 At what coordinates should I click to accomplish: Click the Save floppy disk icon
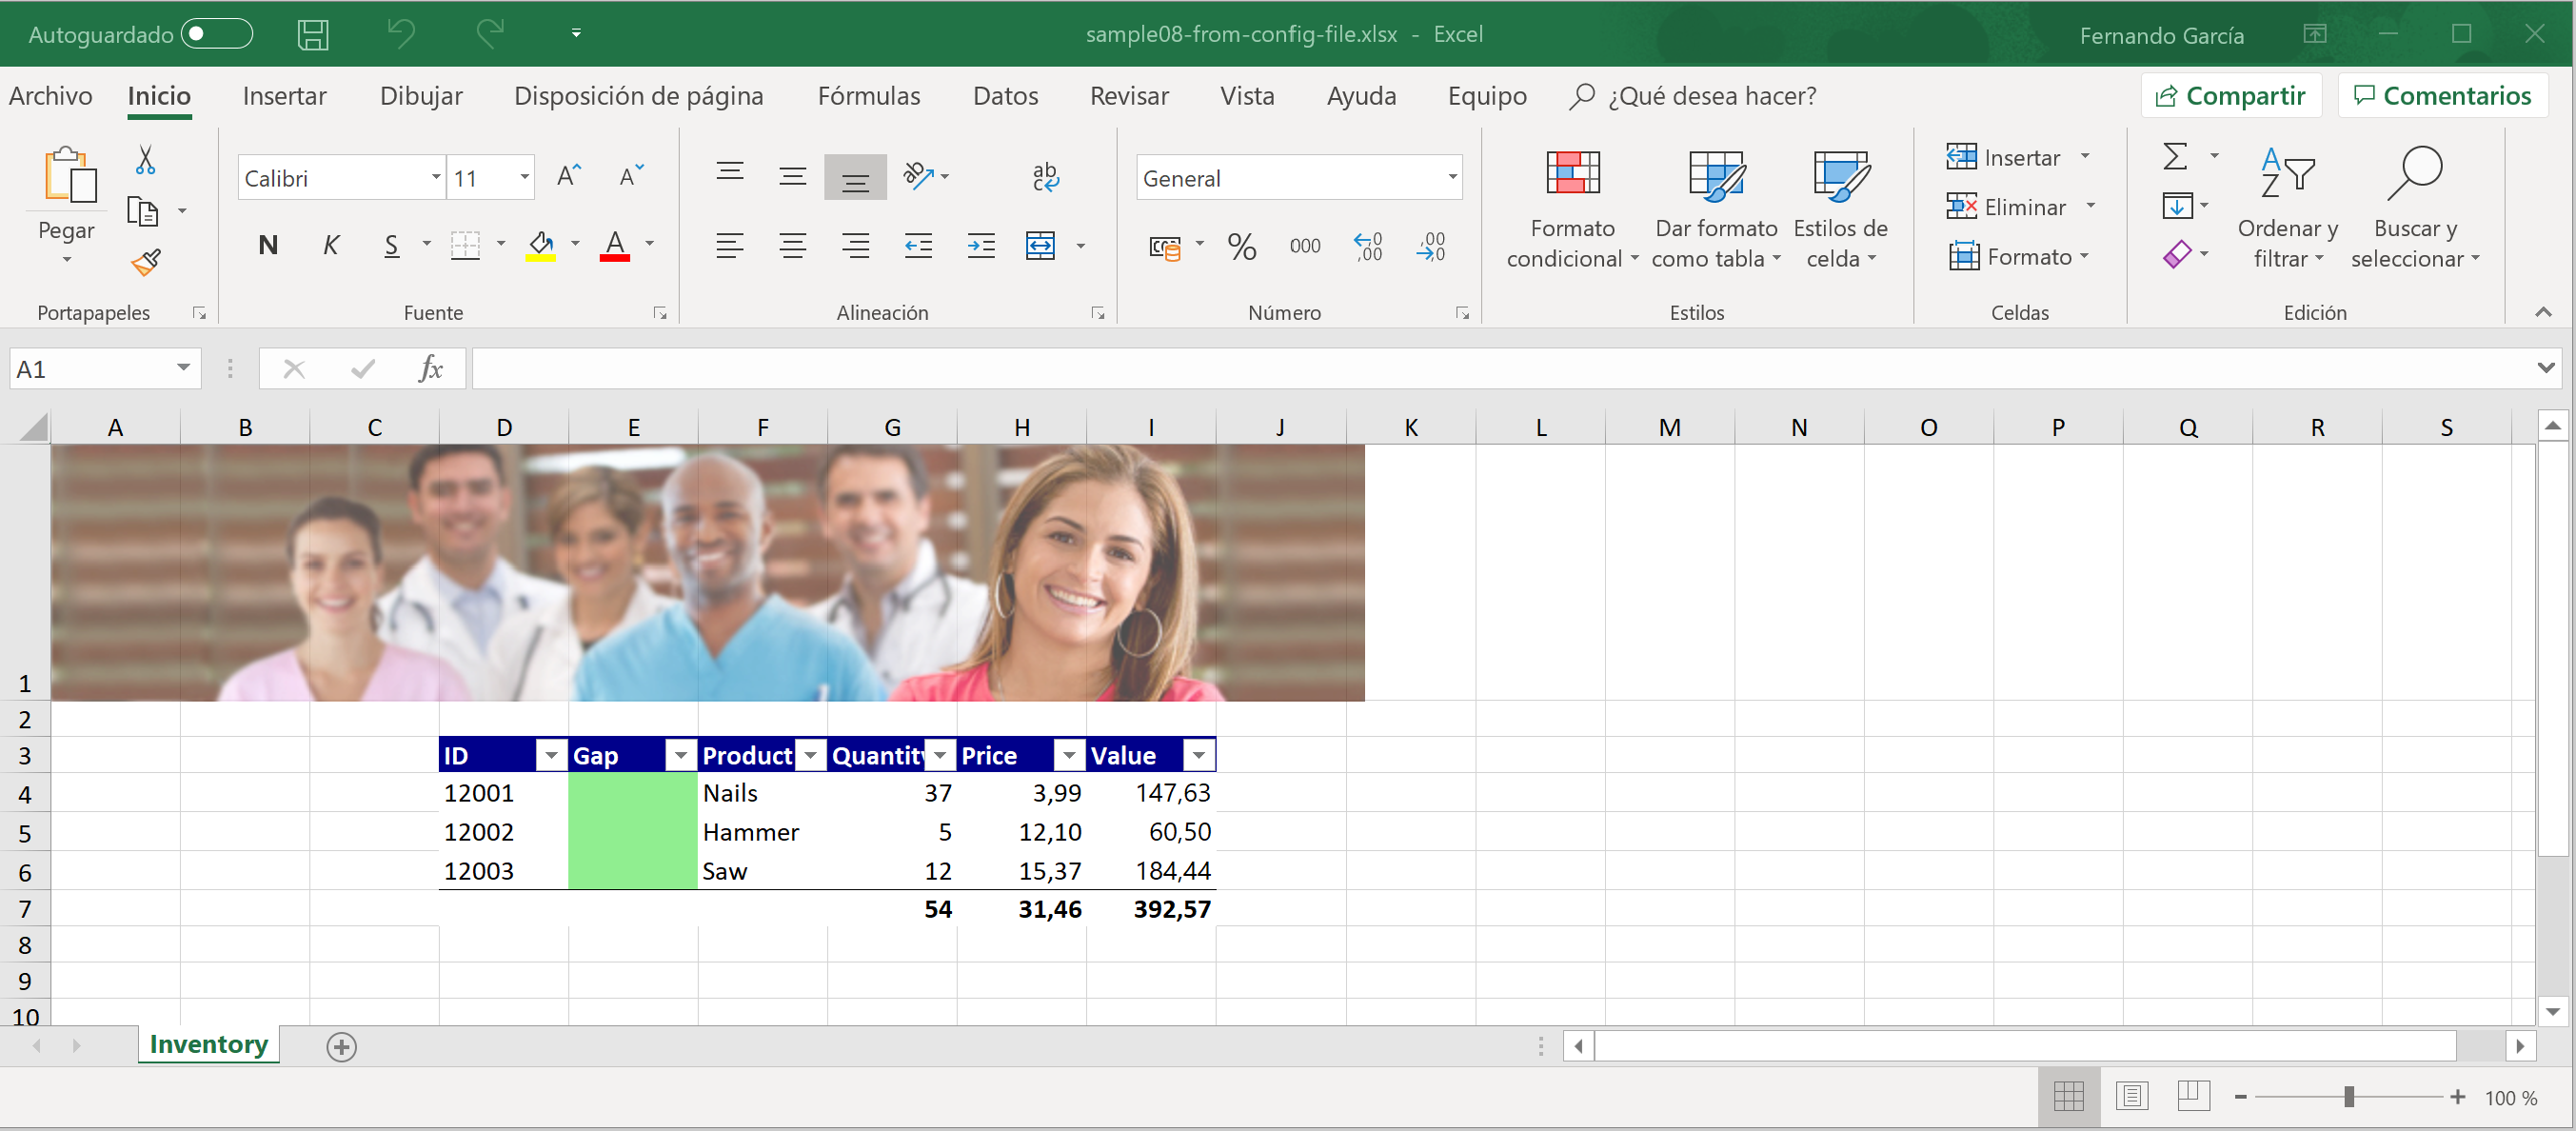click(313, 35)
